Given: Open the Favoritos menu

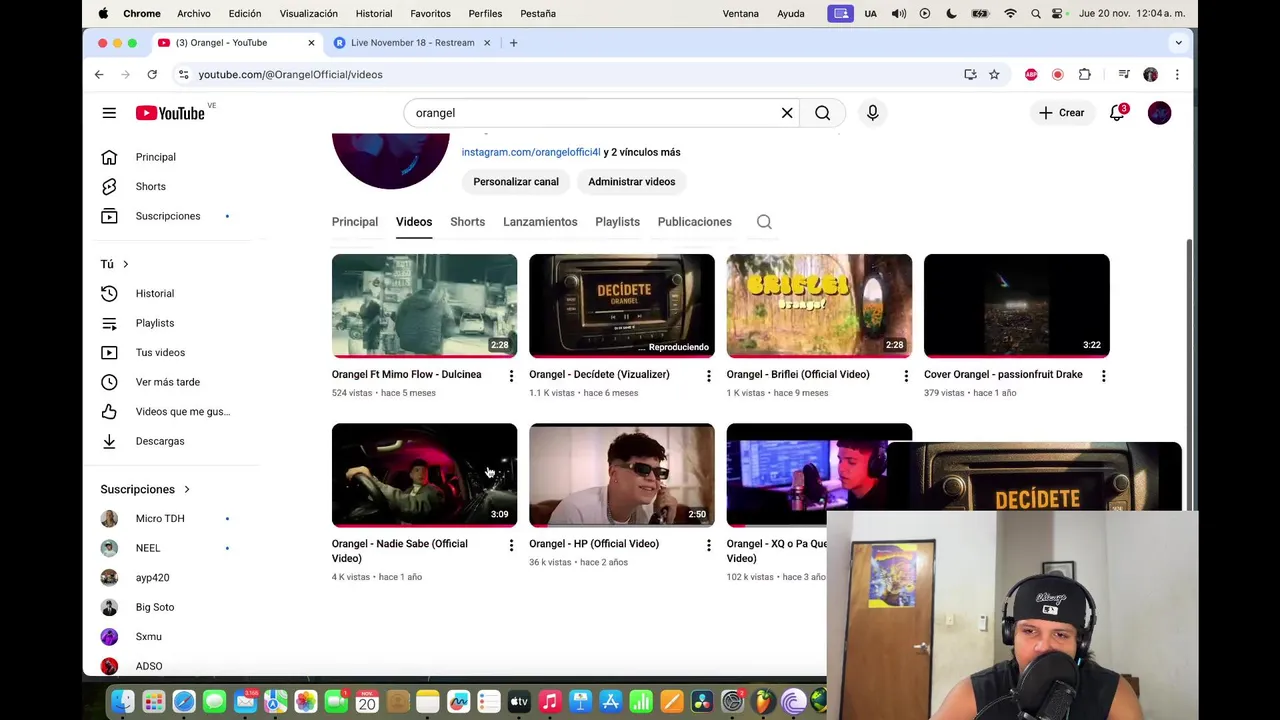Looking at the screenshot, I should click(430, 13).
